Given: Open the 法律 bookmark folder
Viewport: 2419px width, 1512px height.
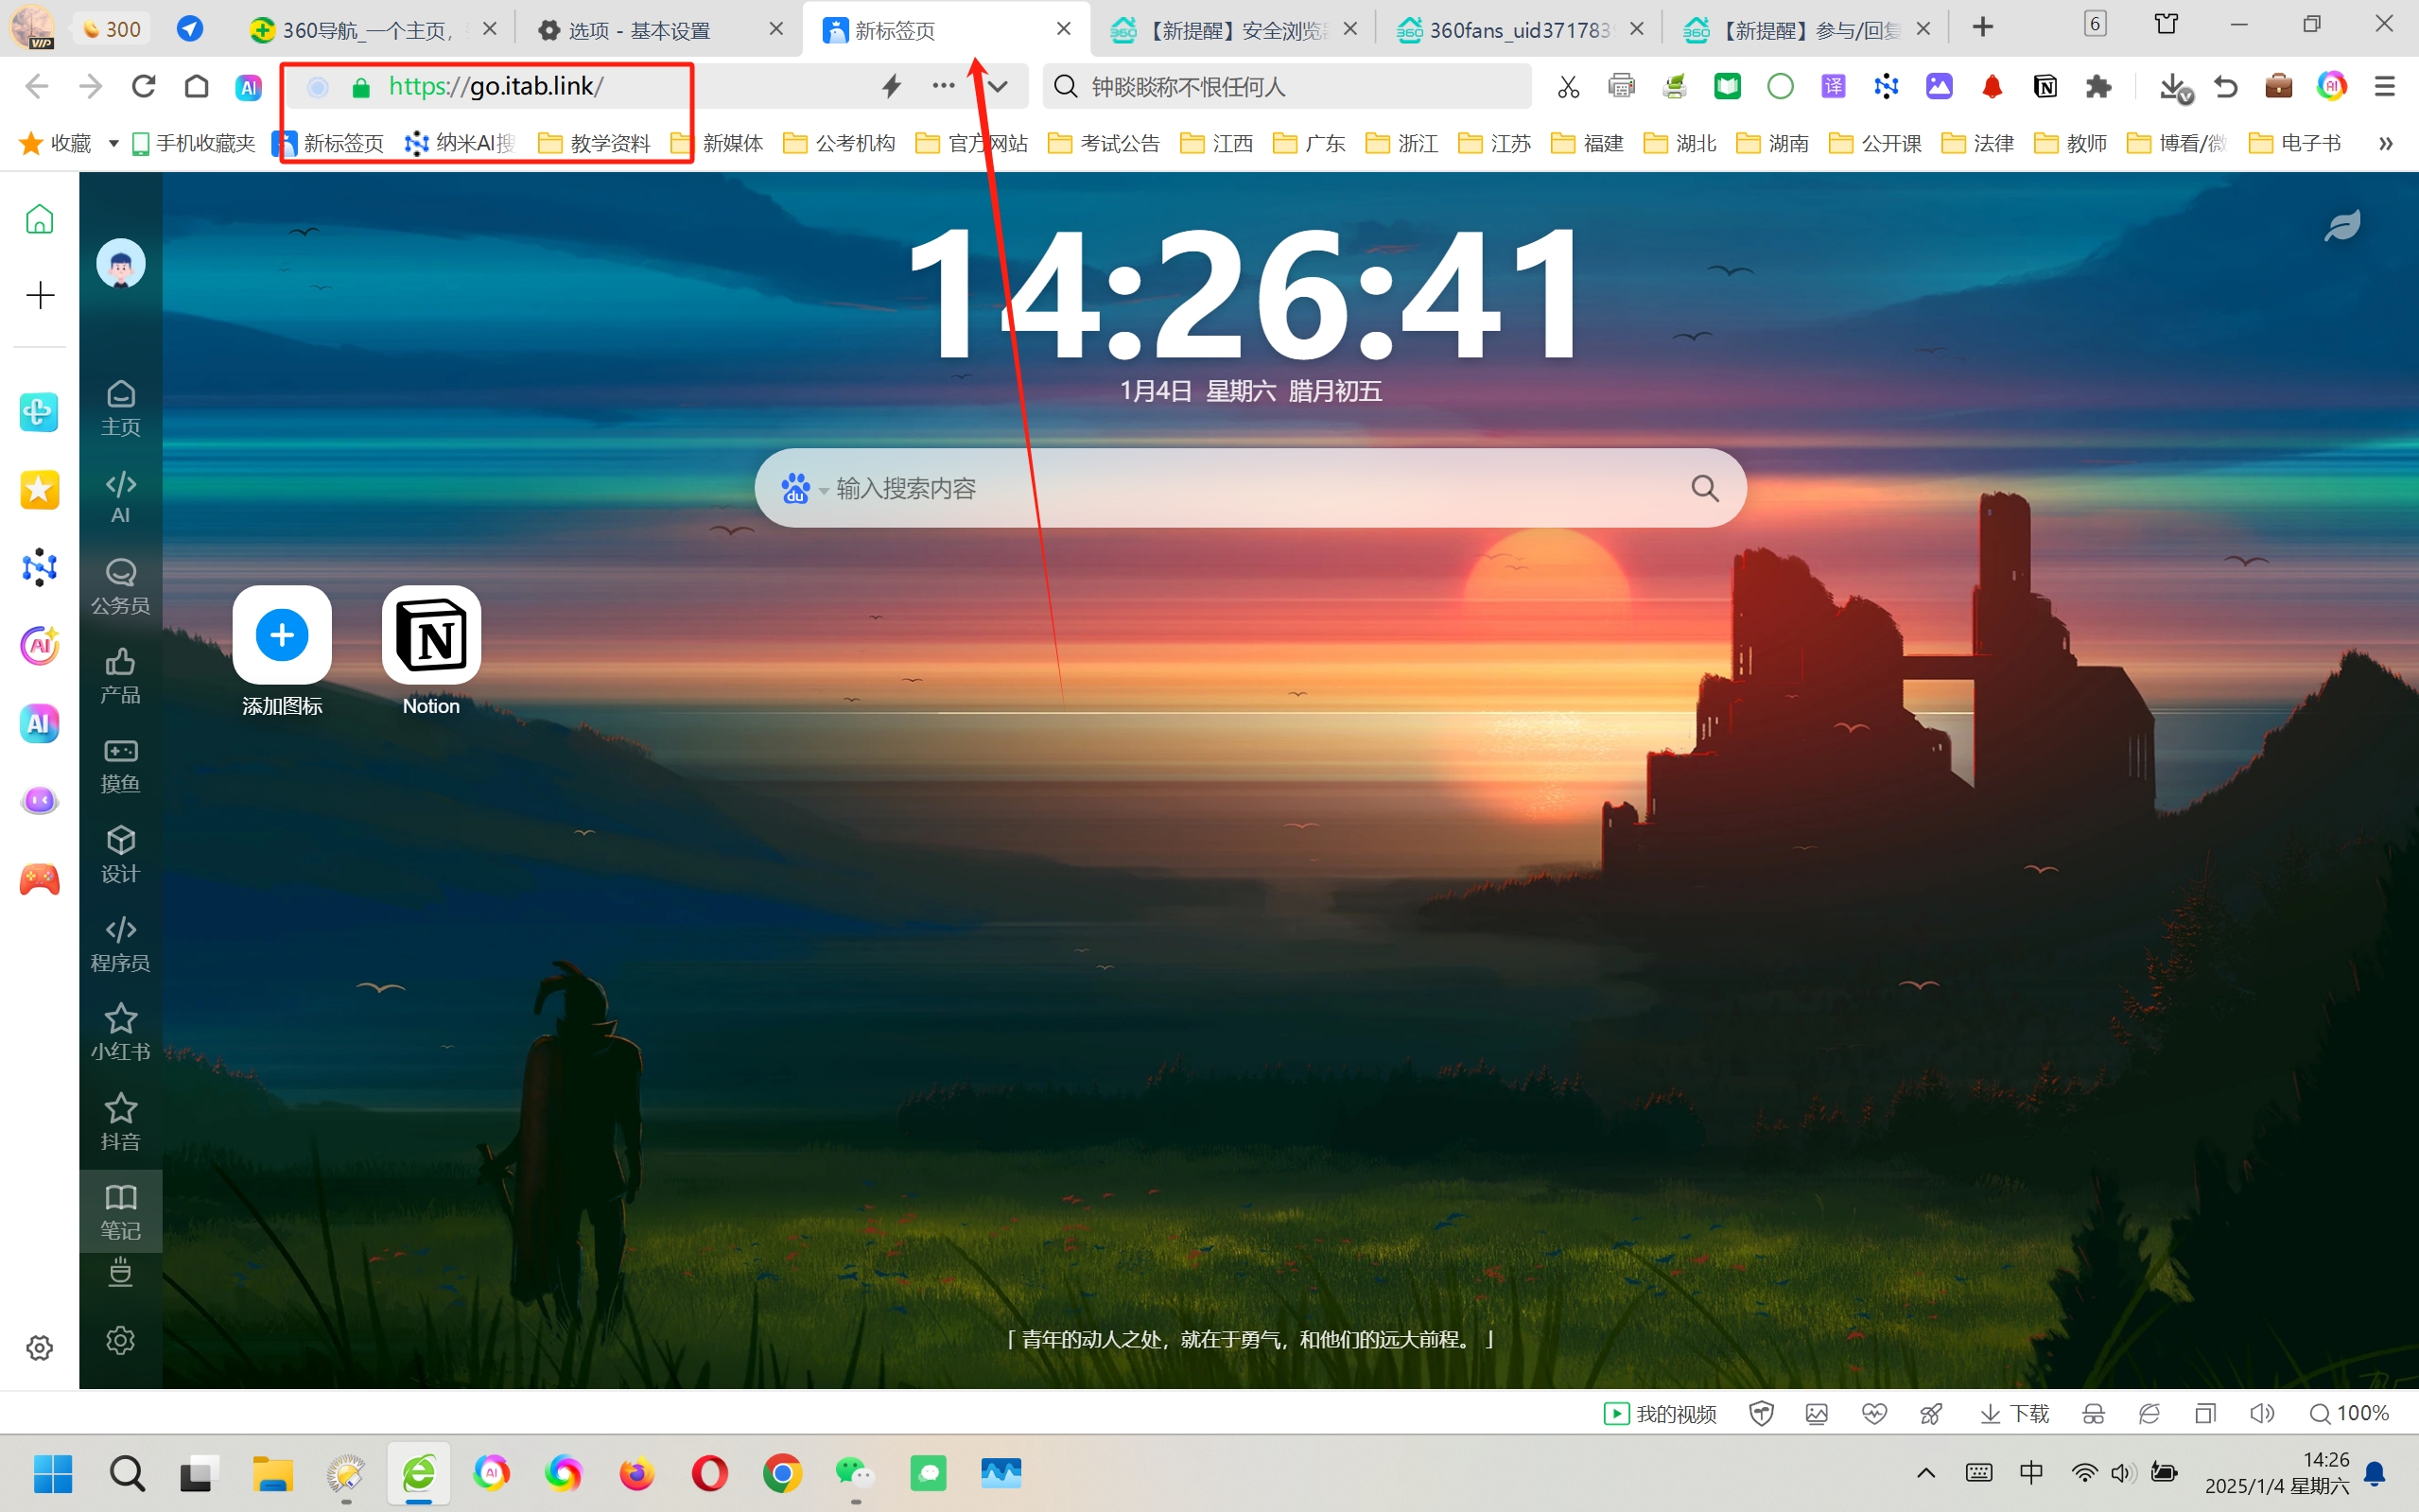Looking at the screenshot, I should click(1977, 144).
